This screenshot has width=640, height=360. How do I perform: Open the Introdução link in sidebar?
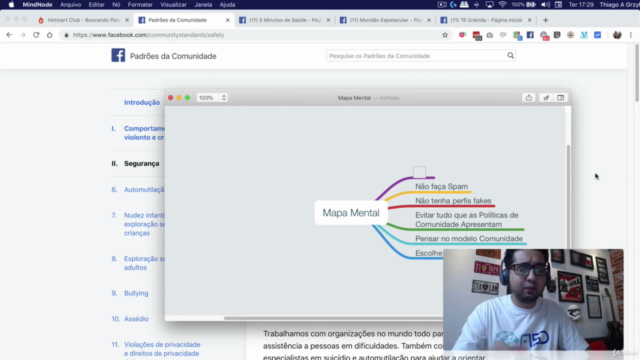click(142, 102)
